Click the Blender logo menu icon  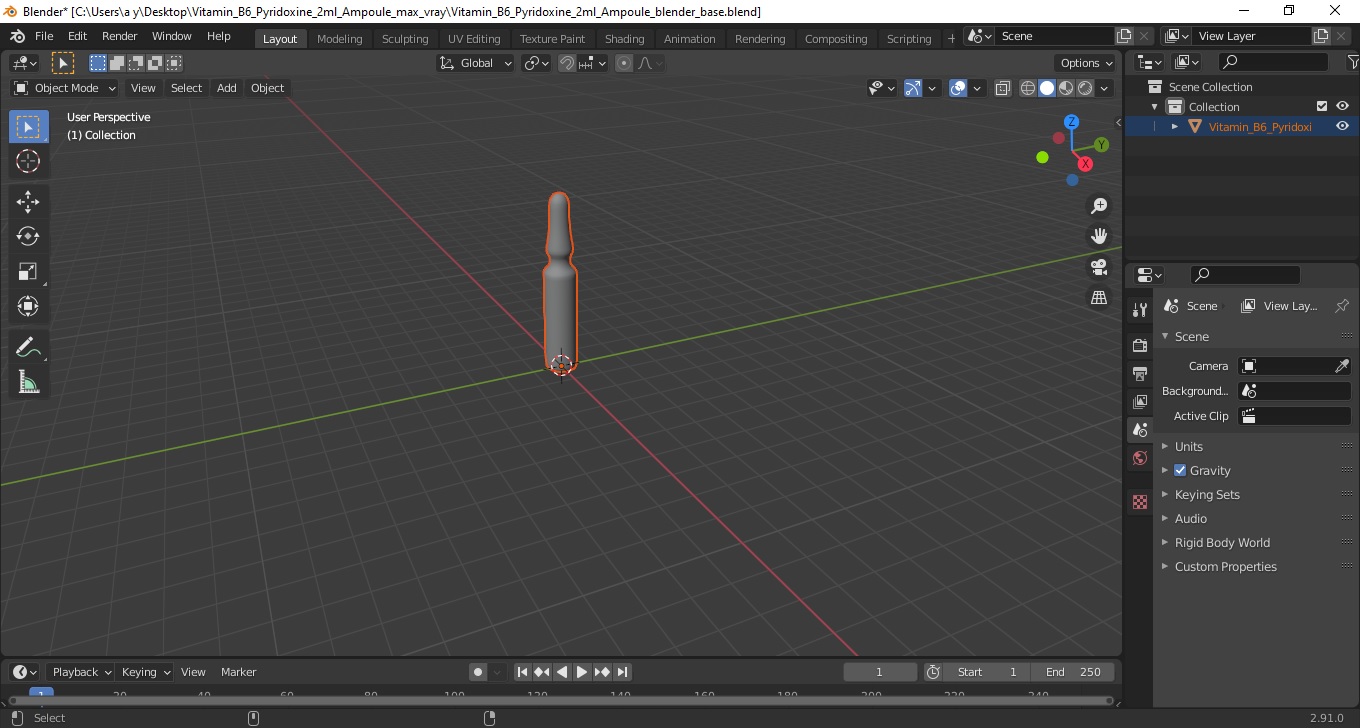point(17,36)
